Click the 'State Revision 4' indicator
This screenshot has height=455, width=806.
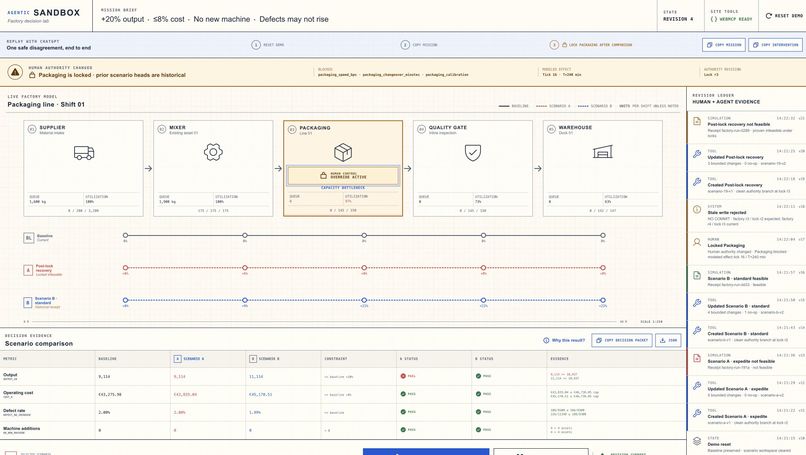(x=677, y=16)
